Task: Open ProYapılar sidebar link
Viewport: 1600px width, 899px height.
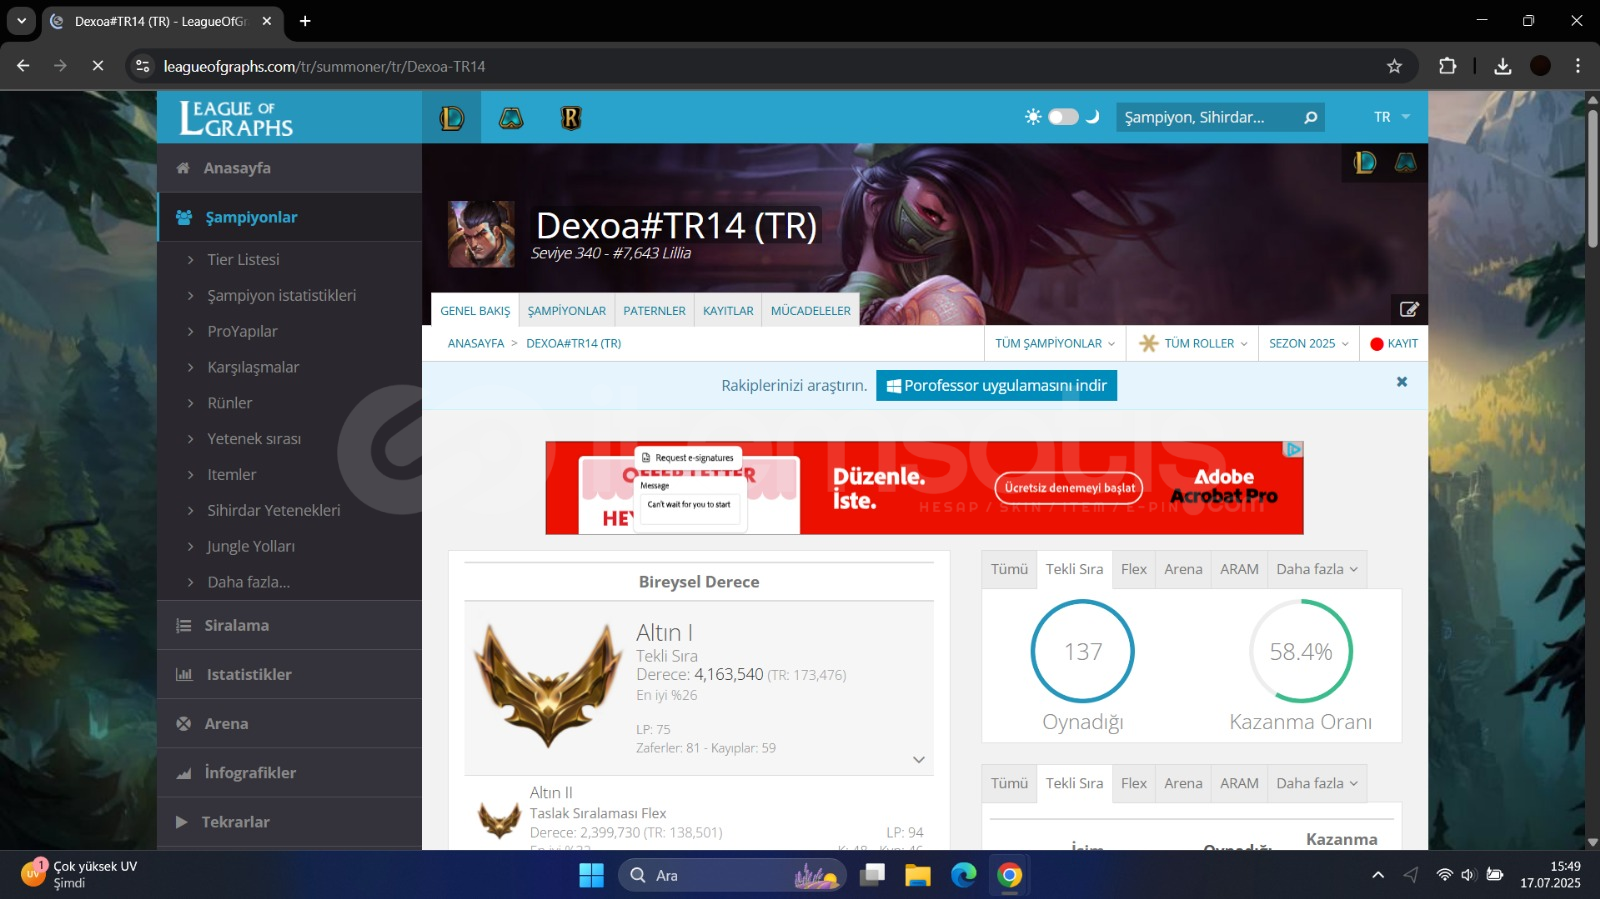Action: 242,332
